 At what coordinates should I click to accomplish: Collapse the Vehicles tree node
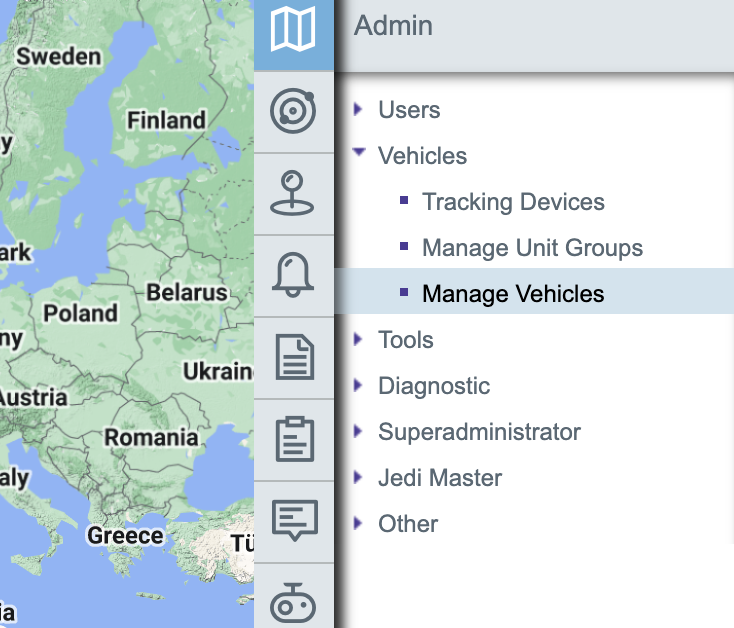click(x=358, y=156)
